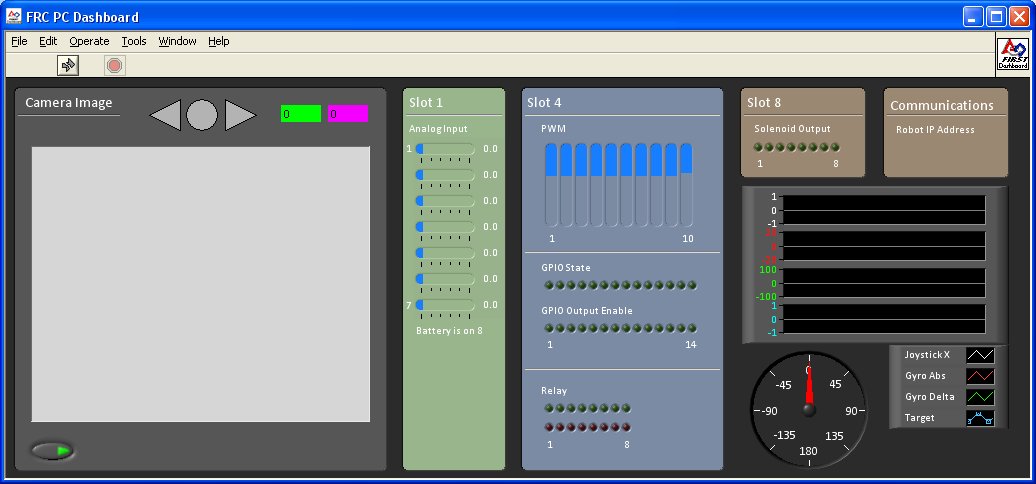This screenshot has width=1036, height=484.
Task: Maximize the FRC PC Dashboard window
Action: click(996, 17)
